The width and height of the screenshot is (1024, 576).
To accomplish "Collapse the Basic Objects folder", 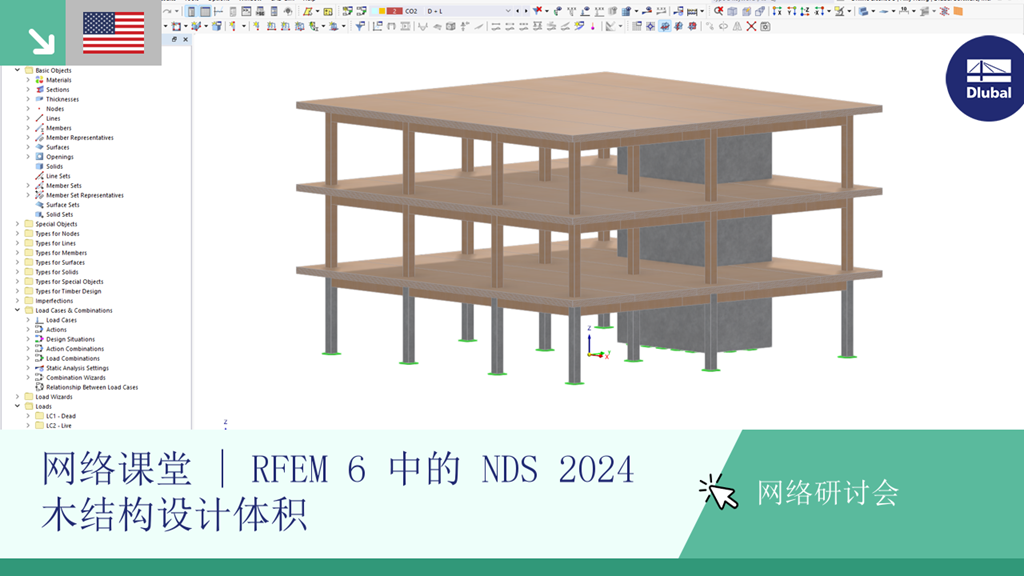I will click(x=18, y=70).
